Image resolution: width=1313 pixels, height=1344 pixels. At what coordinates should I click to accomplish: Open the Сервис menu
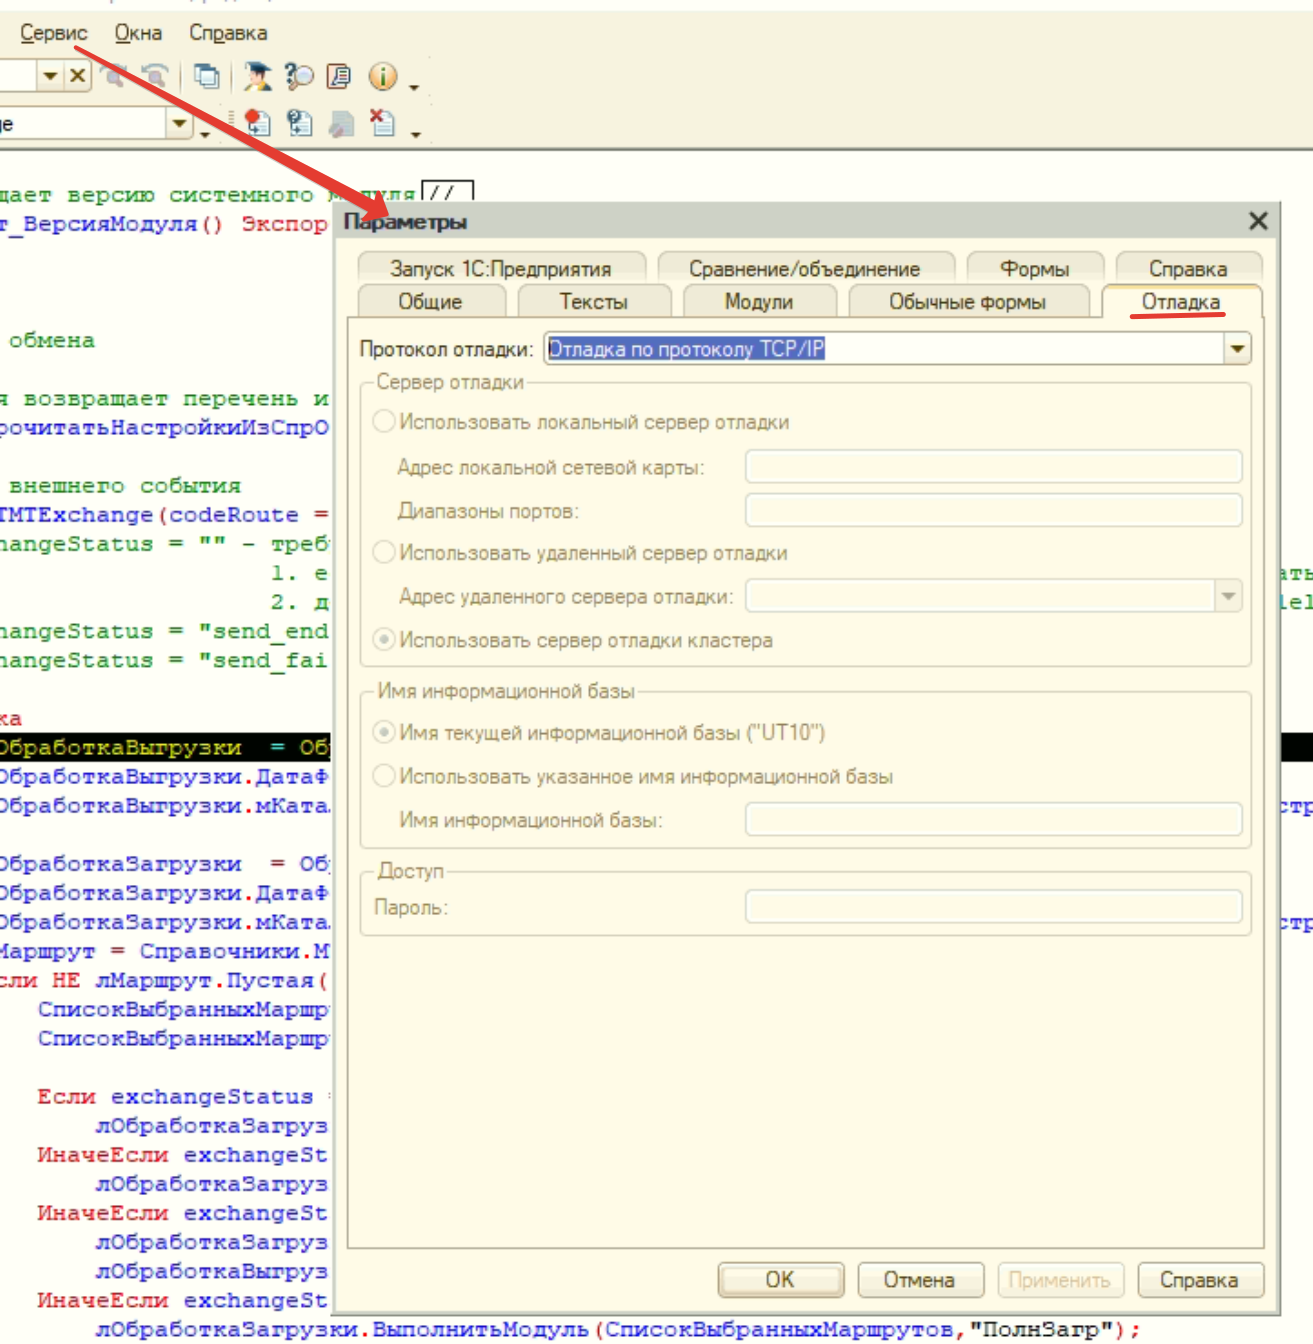53,33
